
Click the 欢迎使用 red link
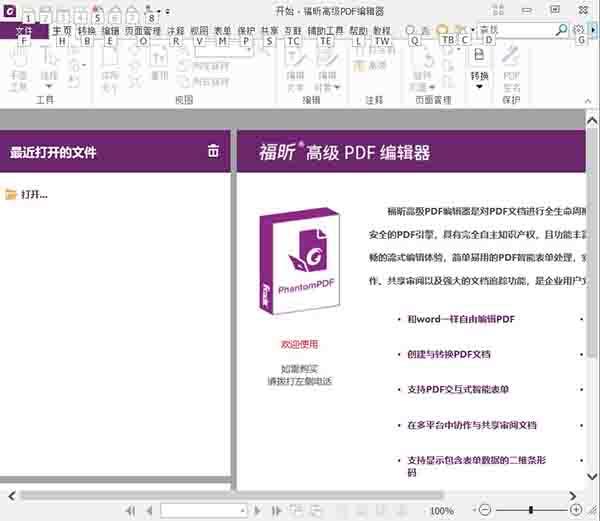[x=300, y=344]
